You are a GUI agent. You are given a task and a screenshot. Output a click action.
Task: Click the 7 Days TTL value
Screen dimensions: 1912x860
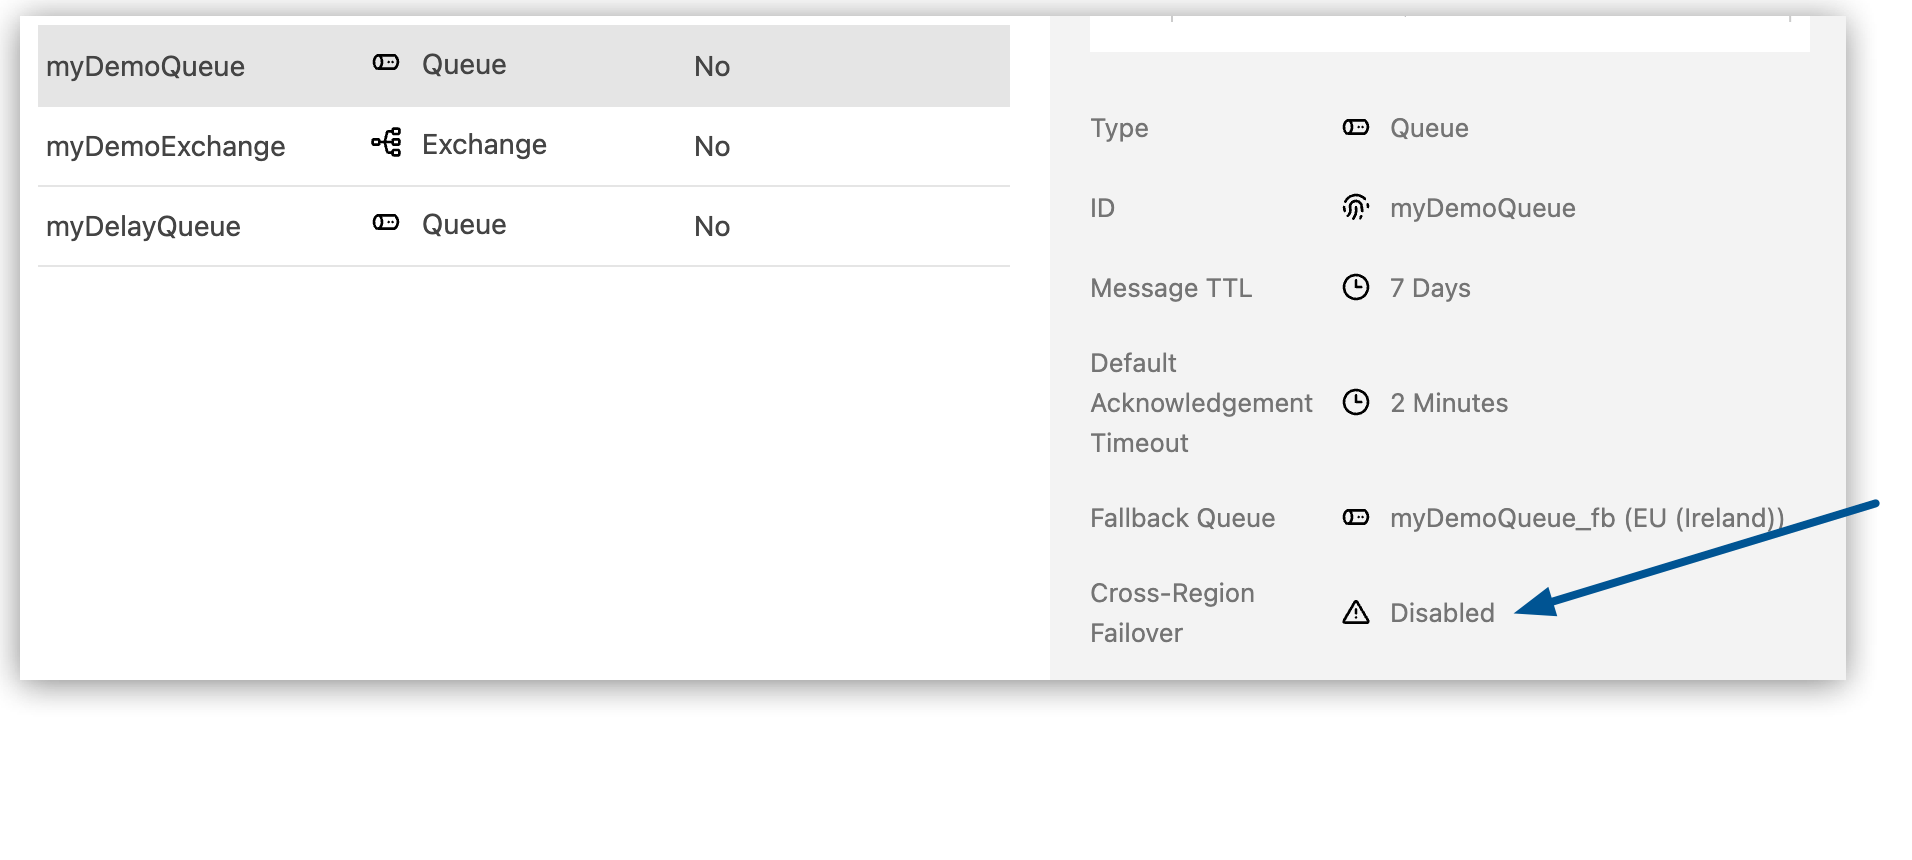point(1430,288)
